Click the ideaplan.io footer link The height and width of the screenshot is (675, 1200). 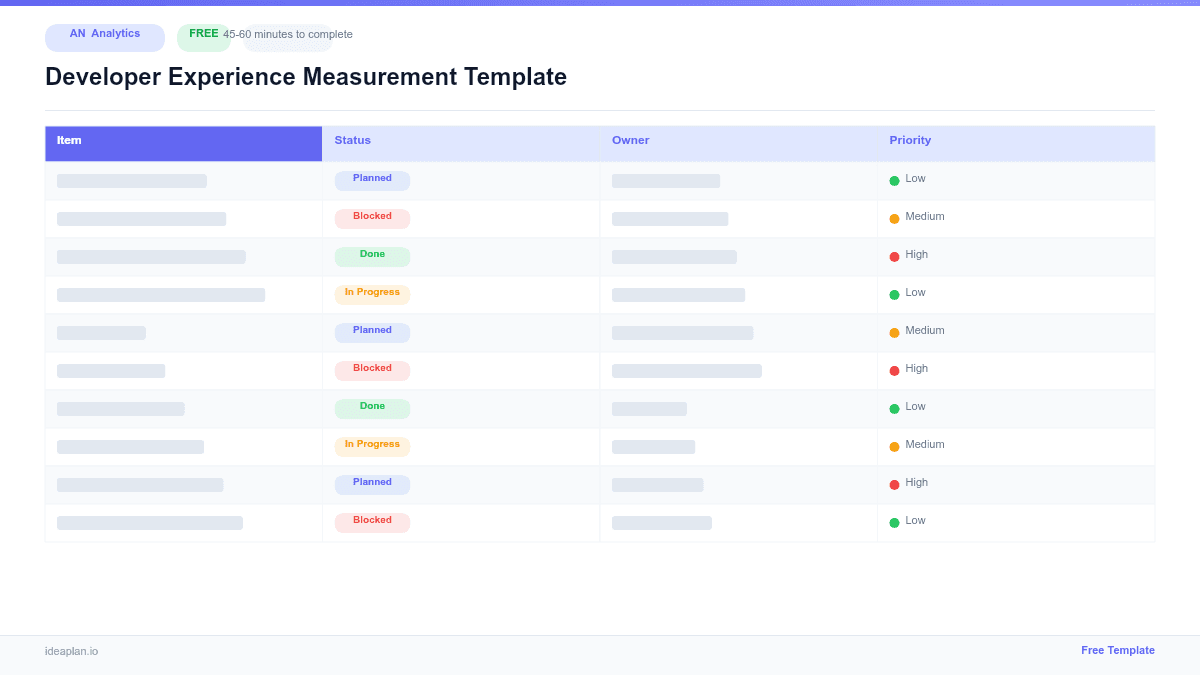pyautogui.click(x=71, y=652)
